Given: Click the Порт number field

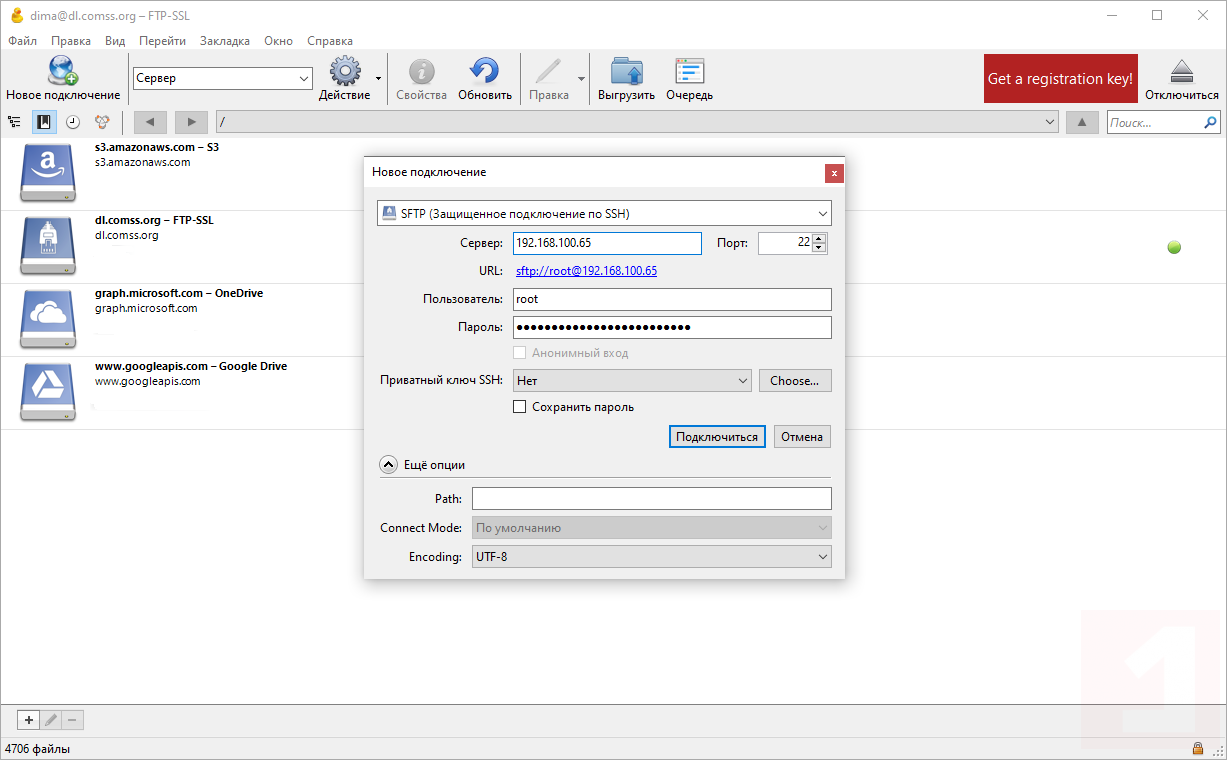Looking at the screenshot, I should point(785,243).
